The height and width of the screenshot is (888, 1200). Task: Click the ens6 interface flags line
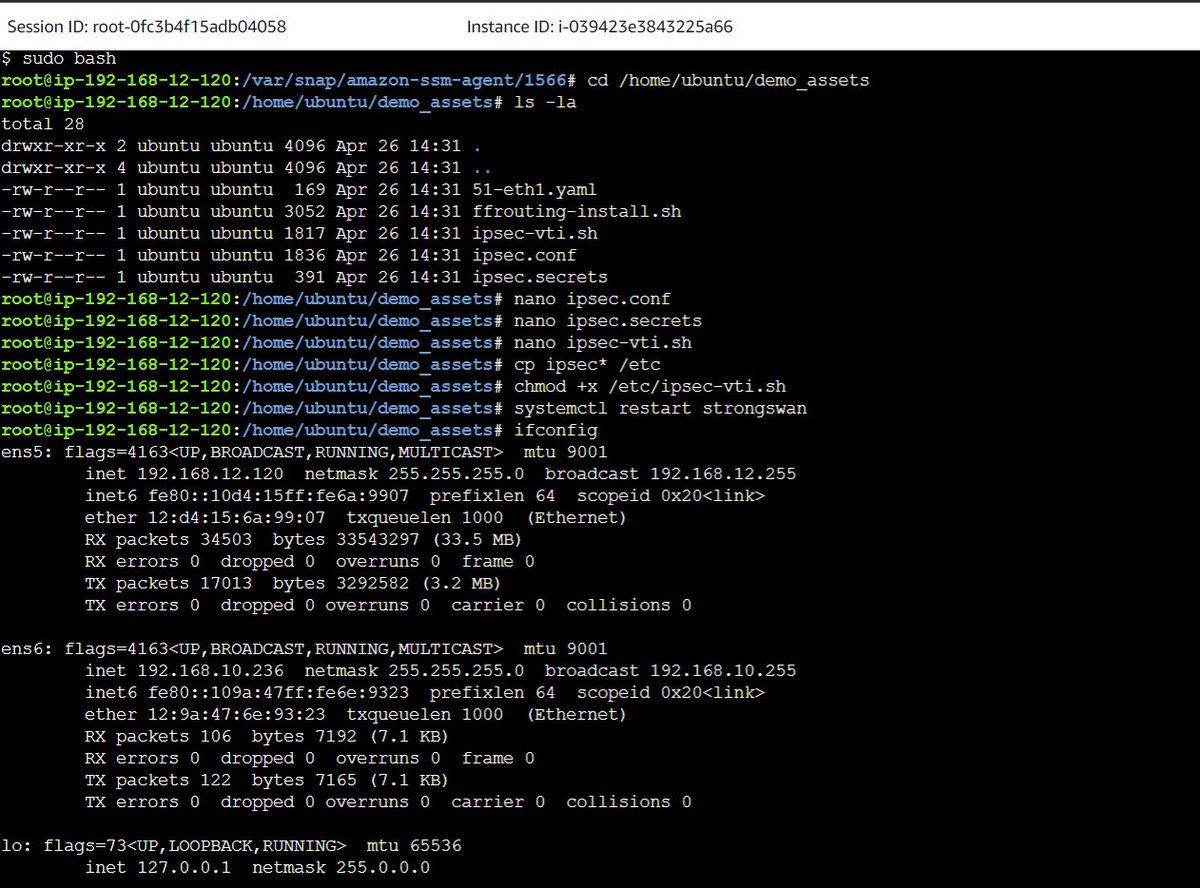304,649
